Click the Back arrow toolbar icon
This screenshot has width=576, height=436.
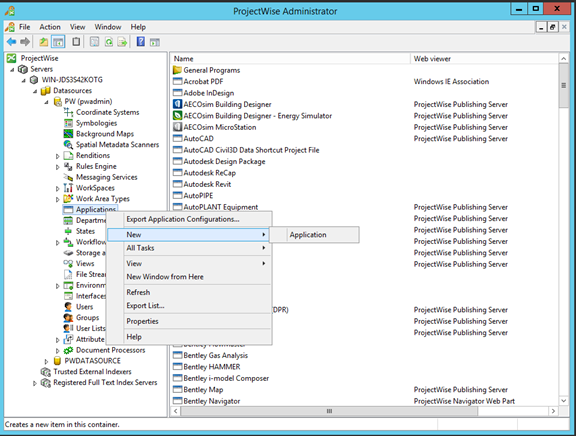click(x=11, y=42)
